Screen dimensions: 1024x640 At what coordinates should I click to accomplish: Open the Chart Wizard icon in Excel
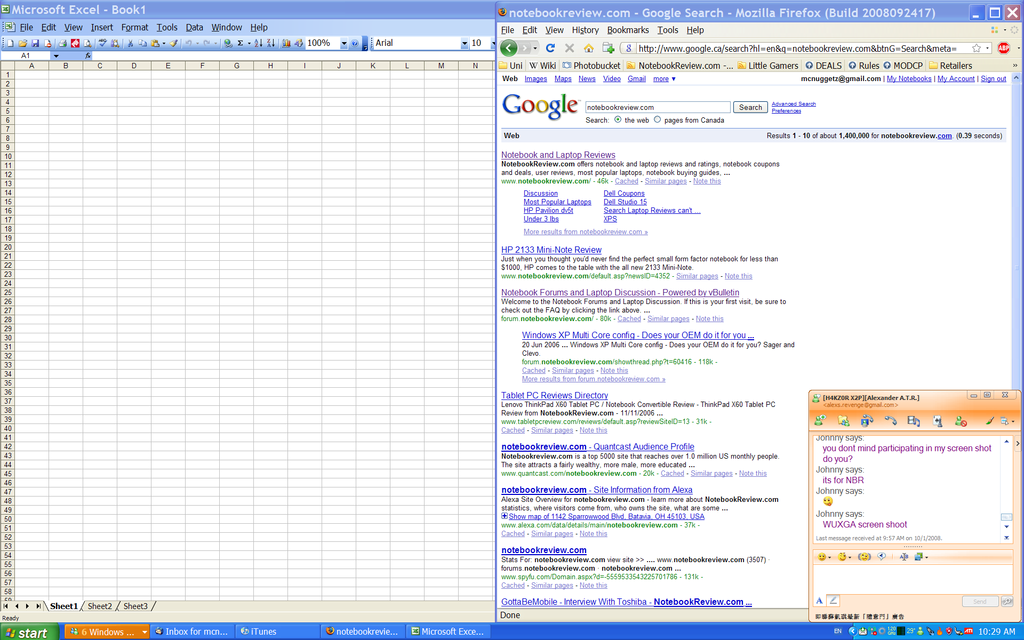click(x=286, y=43)
